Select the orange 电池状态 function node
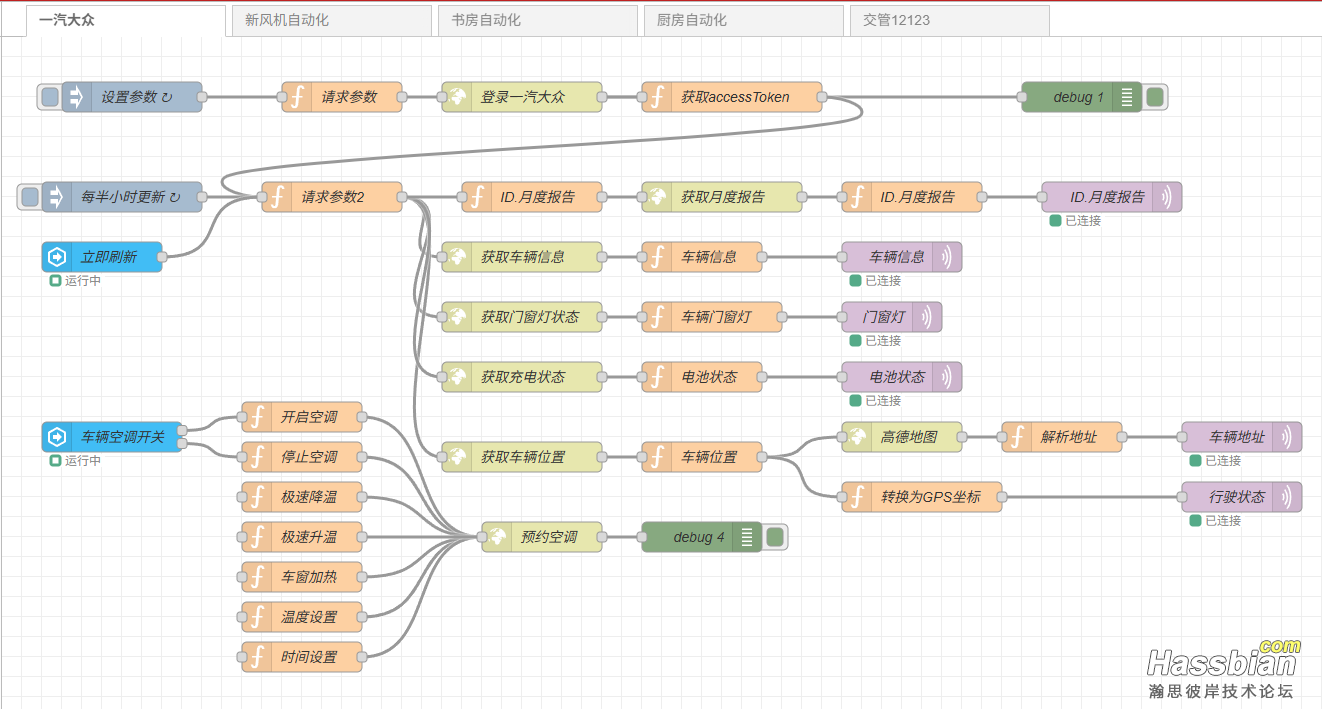1322x709 pixels. pyautogui.click(x=702, y=377)
